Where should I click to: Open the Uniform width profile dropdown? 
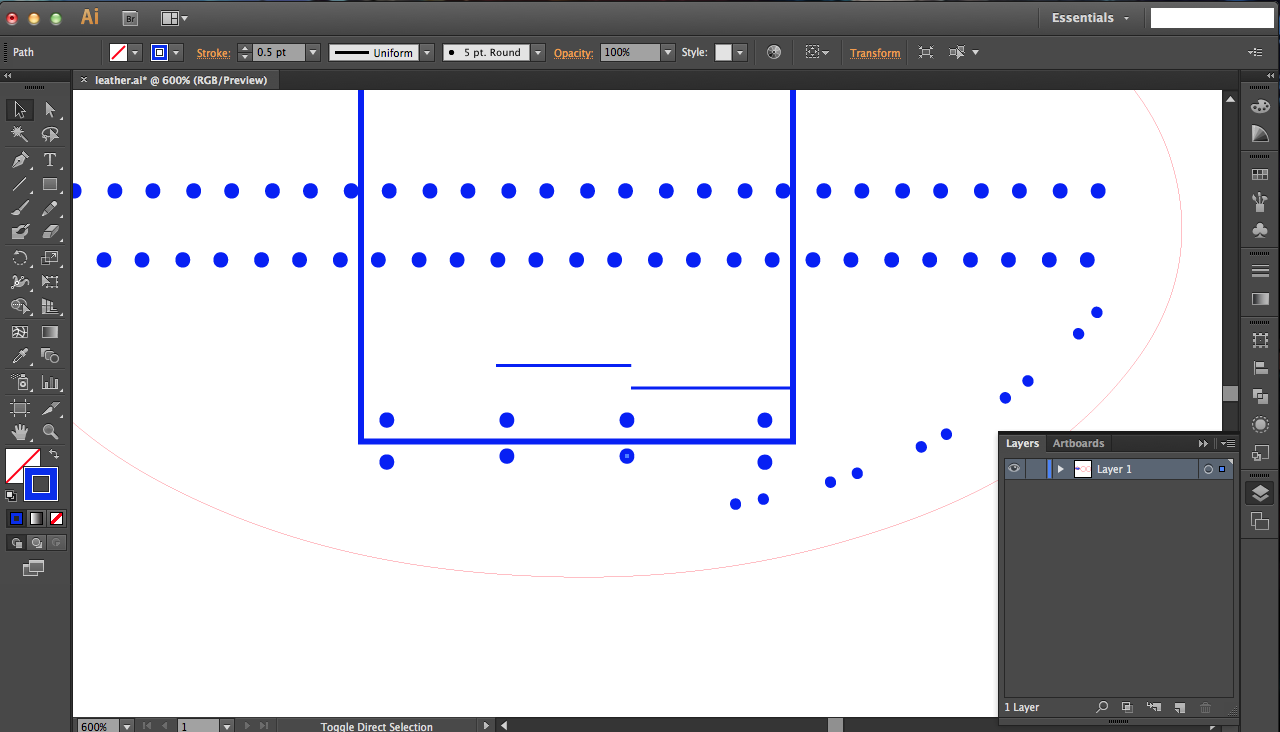427,53
